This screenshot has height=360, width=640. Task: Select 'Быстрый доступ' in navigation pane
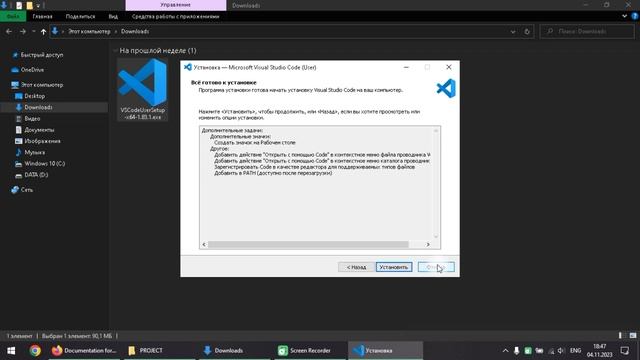(x=38, y=55)
